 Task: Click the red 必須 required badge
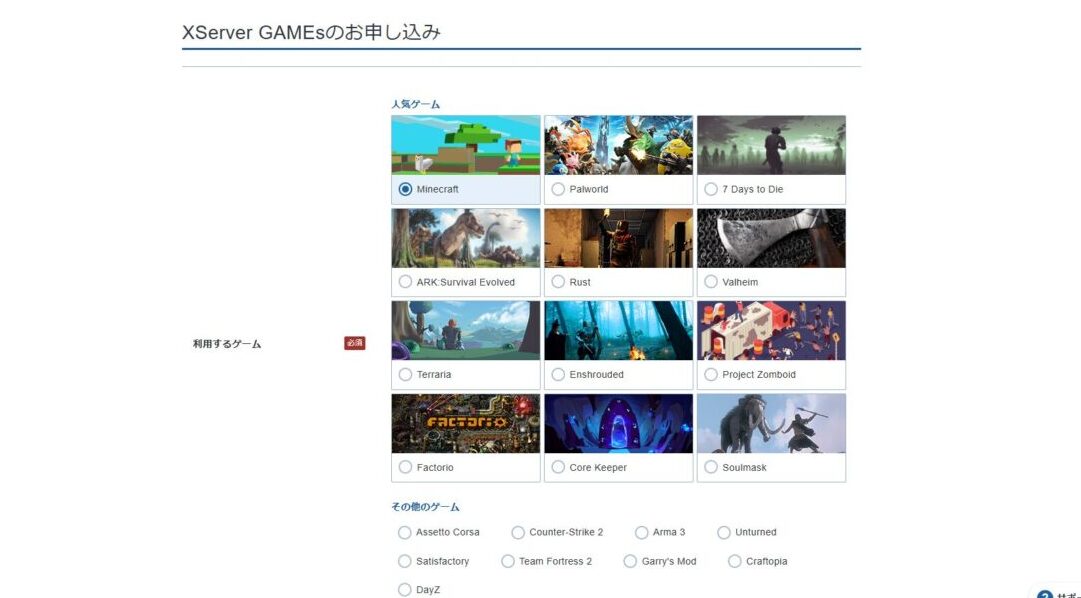pyautogui.click(x=354, y=343)
